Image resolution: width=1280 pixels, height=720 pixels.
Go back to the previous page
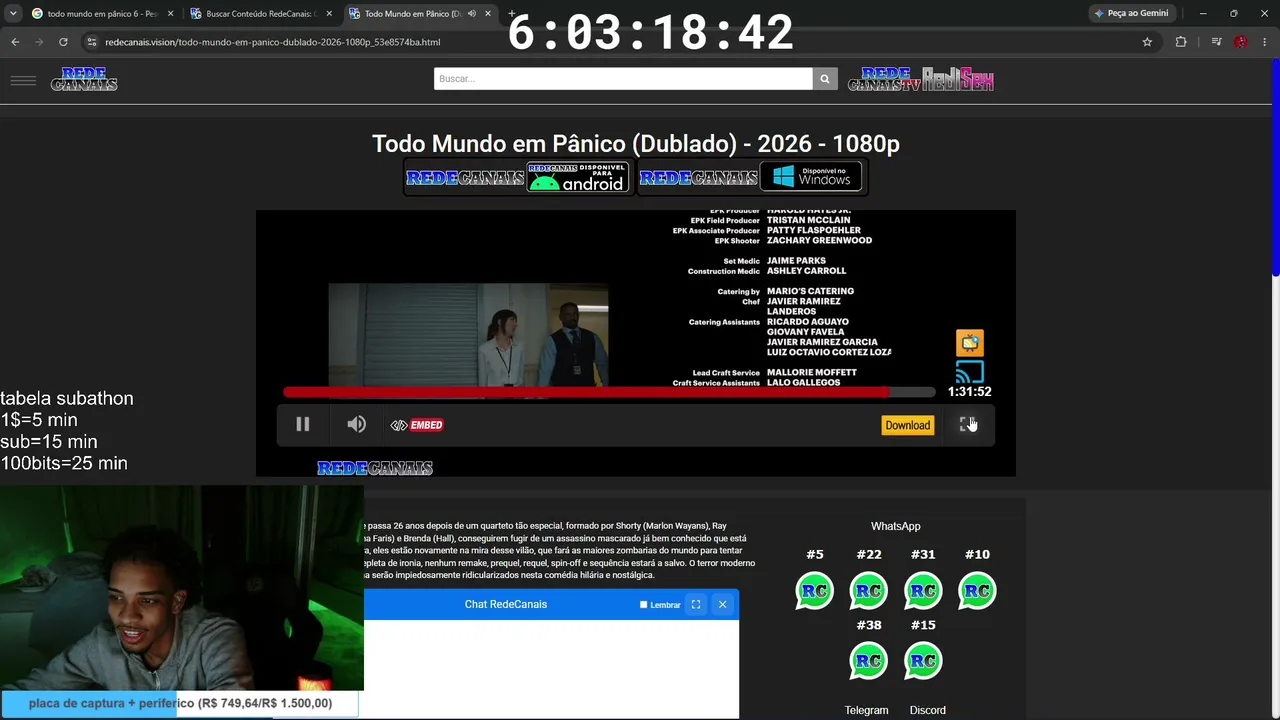click(15, 42)
